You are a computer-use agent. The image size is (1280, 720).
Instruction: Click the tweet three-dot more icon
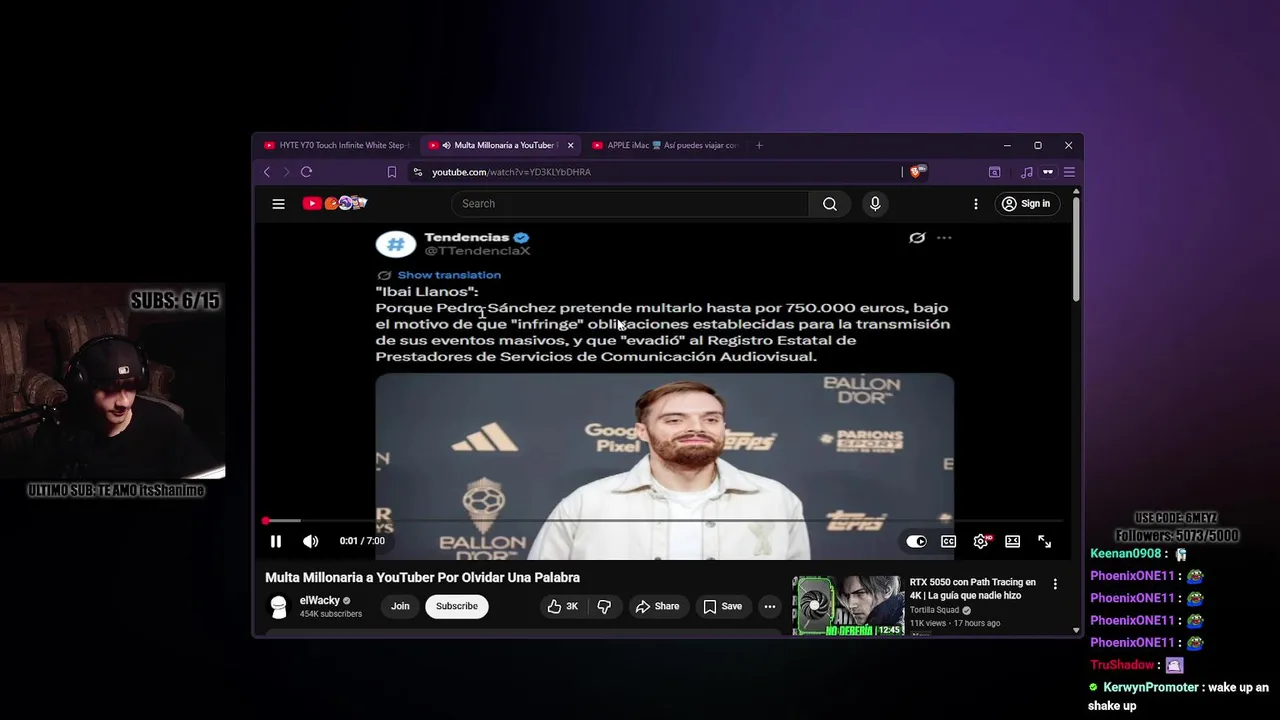944,238
